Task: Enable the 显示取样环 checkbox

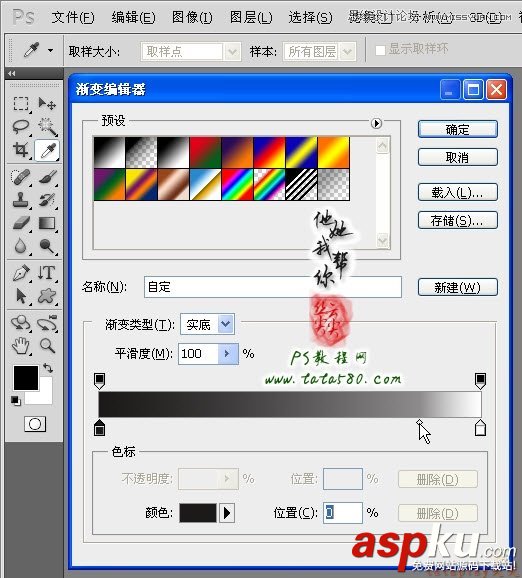Action: (x=380, y=50)
